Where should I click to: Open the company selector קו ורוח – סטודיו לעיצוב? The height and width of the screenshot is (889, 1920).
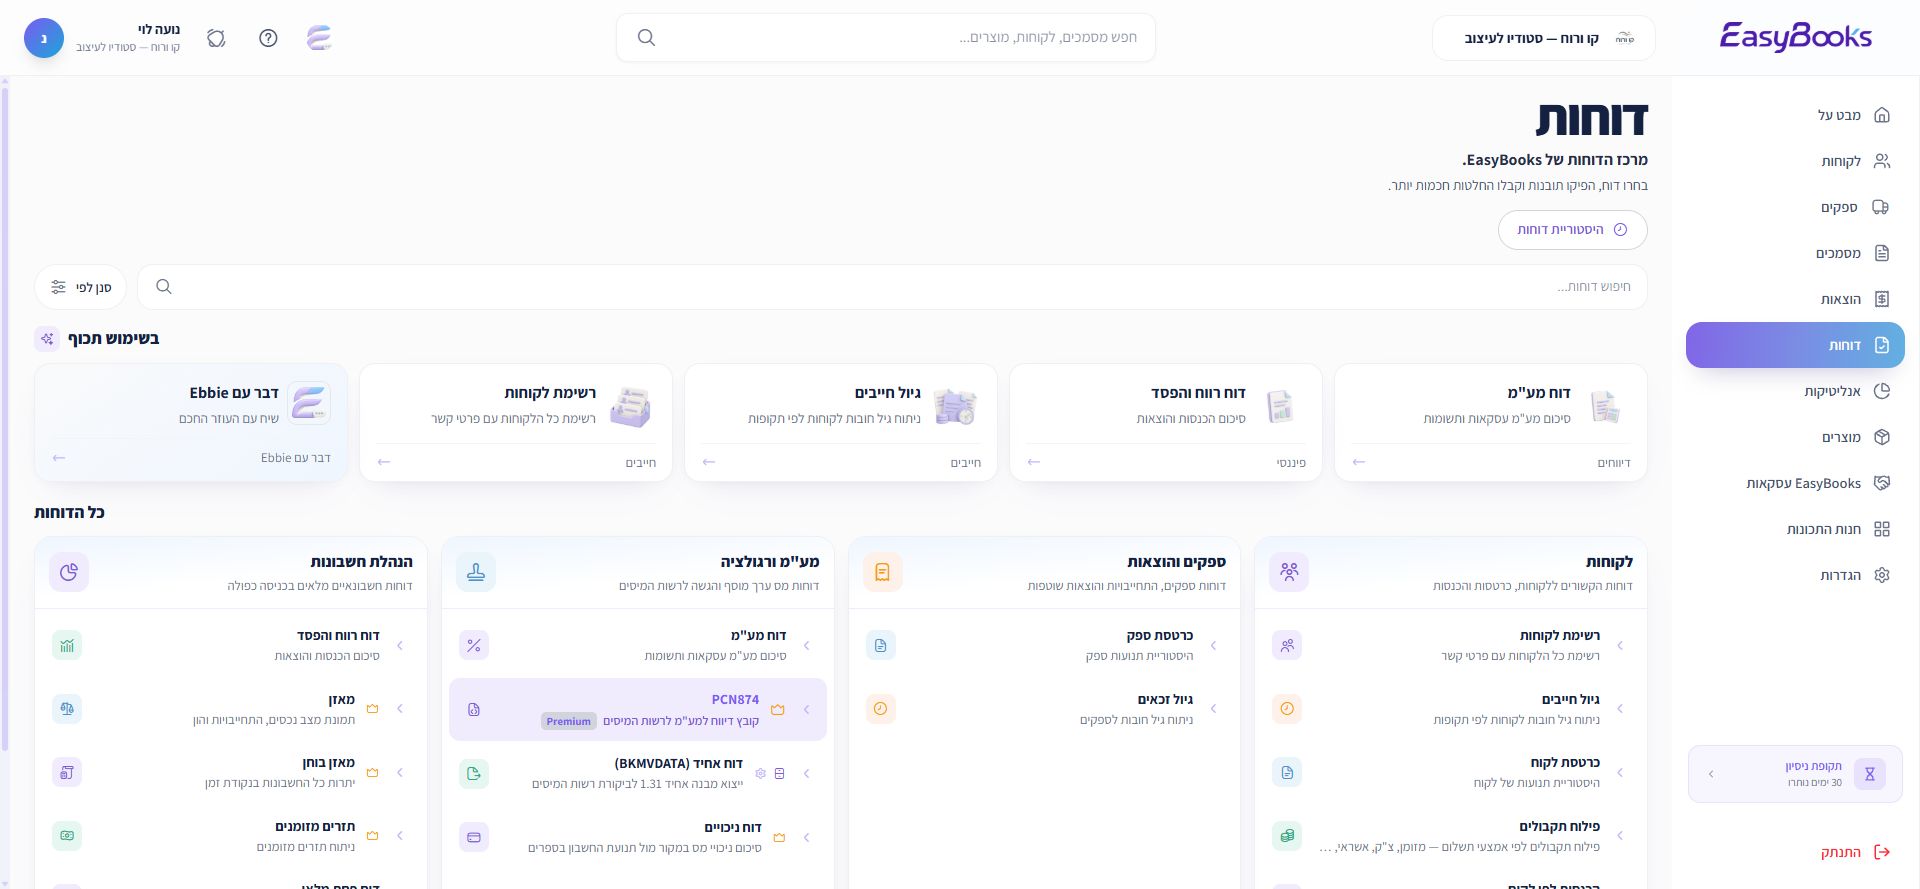coord(1543,38)
